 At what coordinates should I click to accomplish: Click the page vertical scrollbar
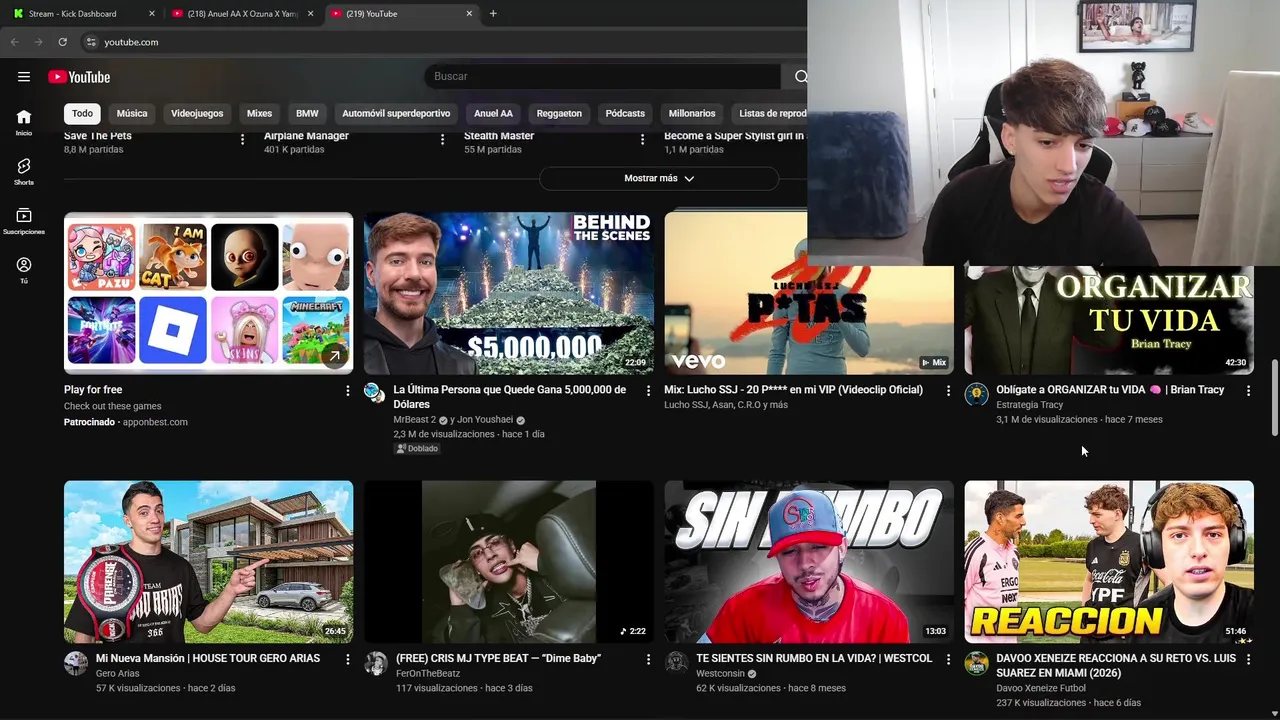coord(1274,397)
